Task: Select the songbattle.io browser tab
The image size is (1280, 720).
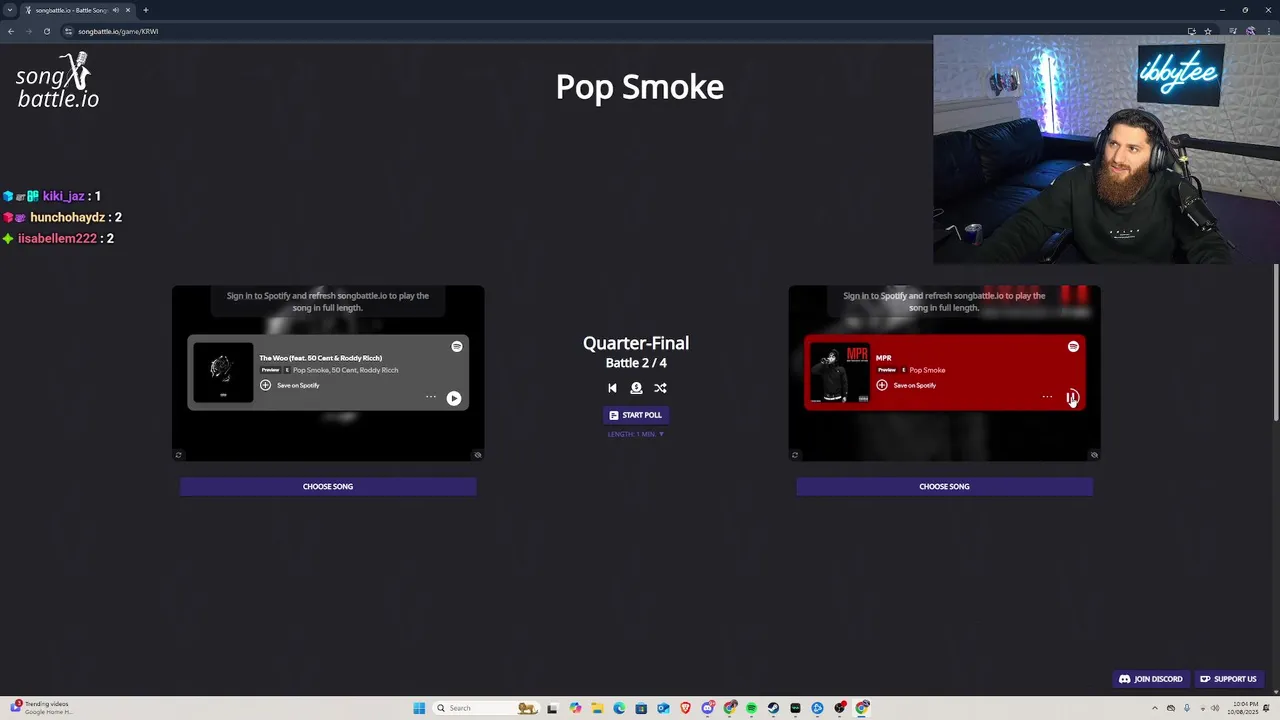Action: tap(78, 10)
